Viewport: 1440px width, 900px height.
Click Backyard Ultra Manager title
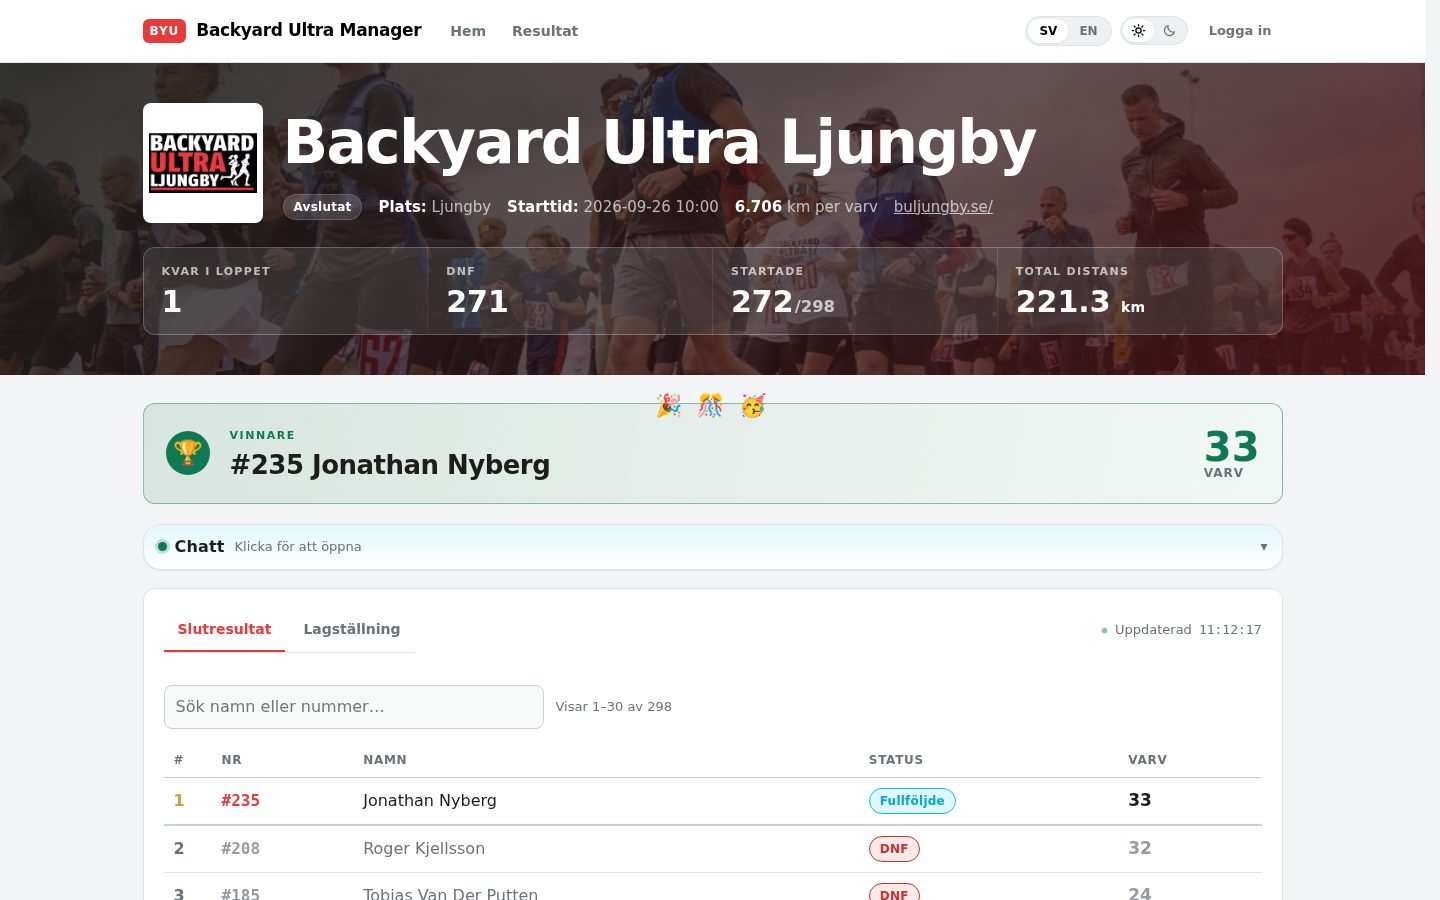pos(309,30)
